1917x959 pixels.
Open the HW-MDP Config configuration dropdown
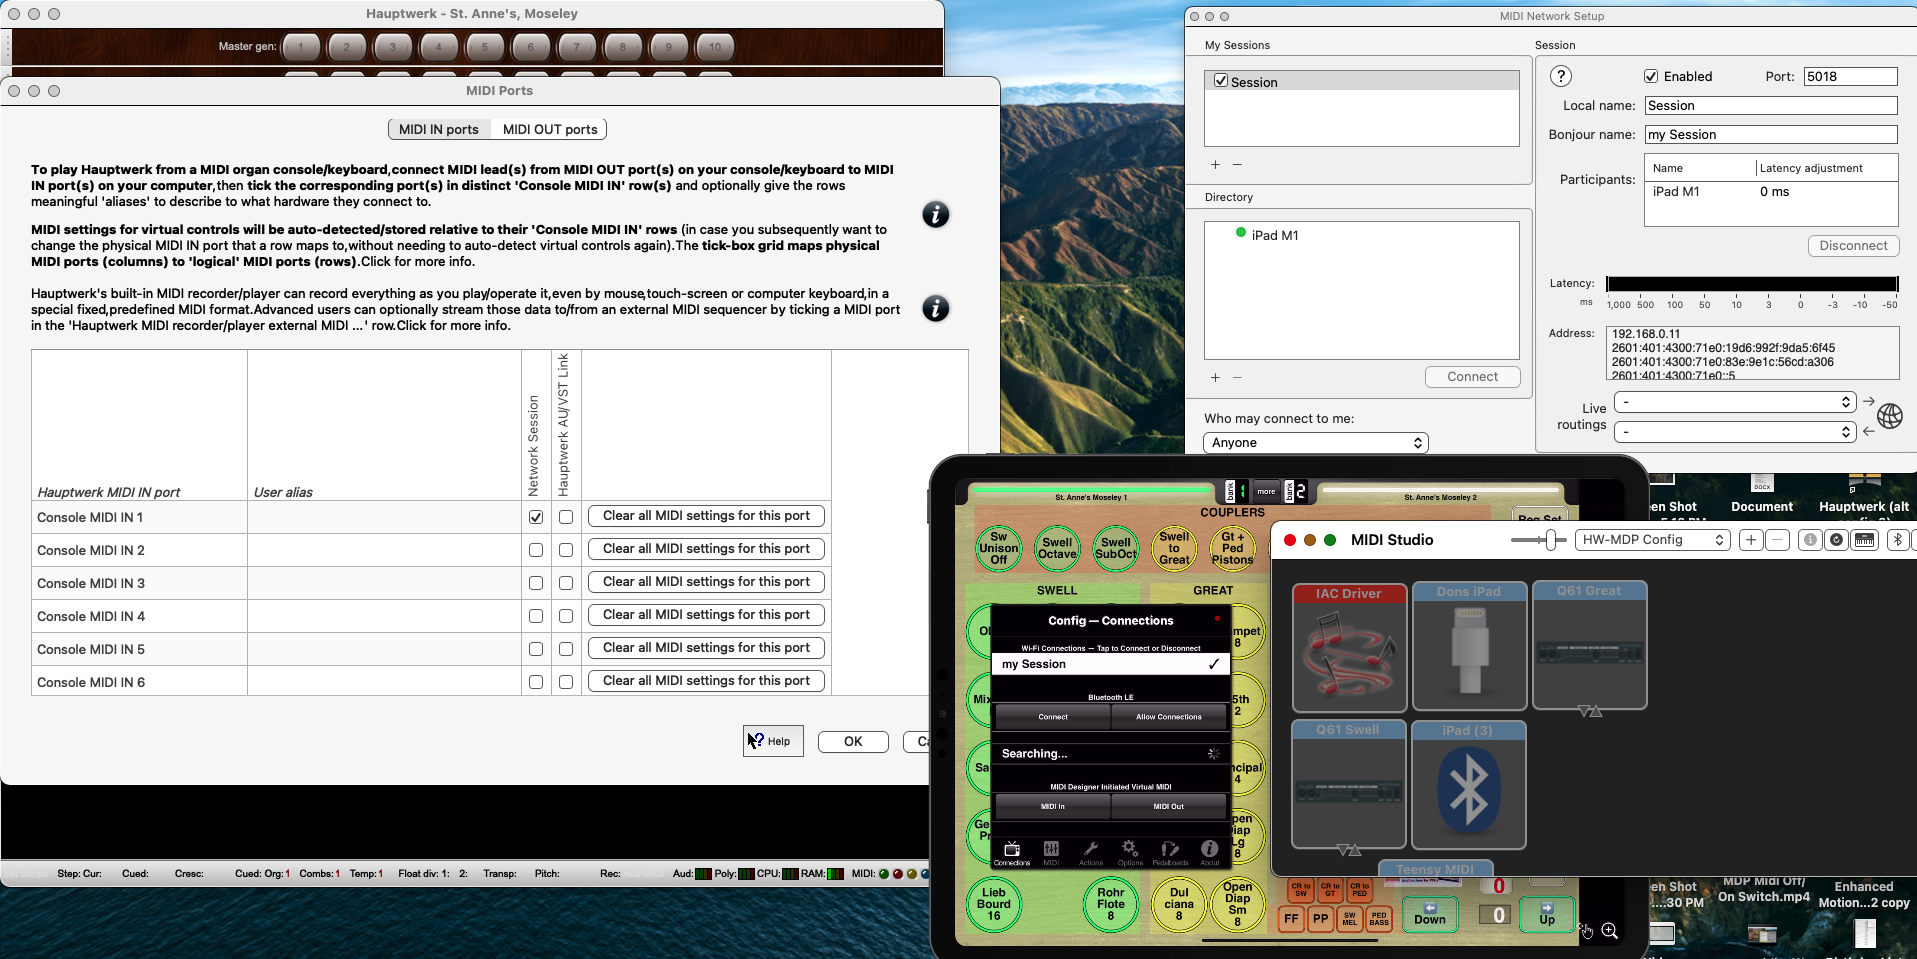pyautogui.click(x=1652, y=540)
